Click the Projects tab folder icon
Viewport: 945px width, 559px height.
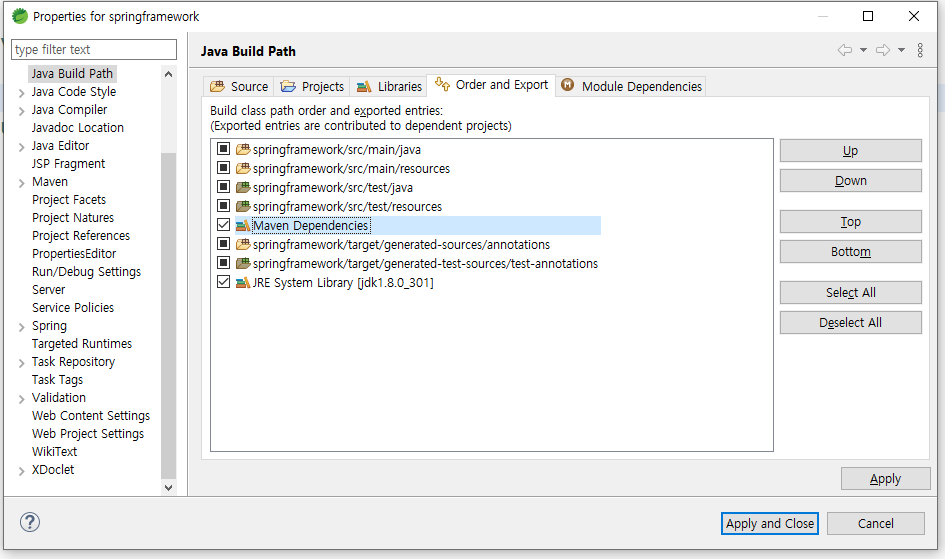tap(288, 86)
